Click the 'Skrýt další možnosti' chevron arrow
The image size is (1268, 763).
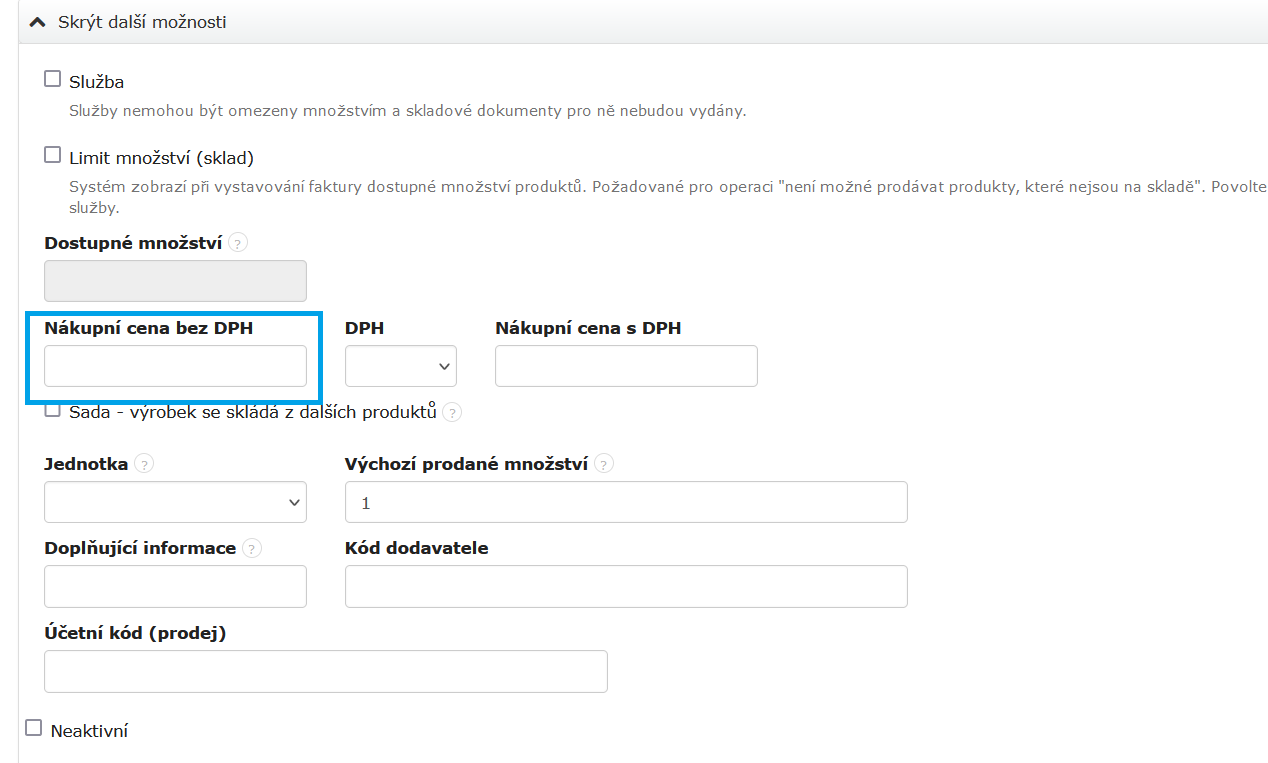[38, 21]
